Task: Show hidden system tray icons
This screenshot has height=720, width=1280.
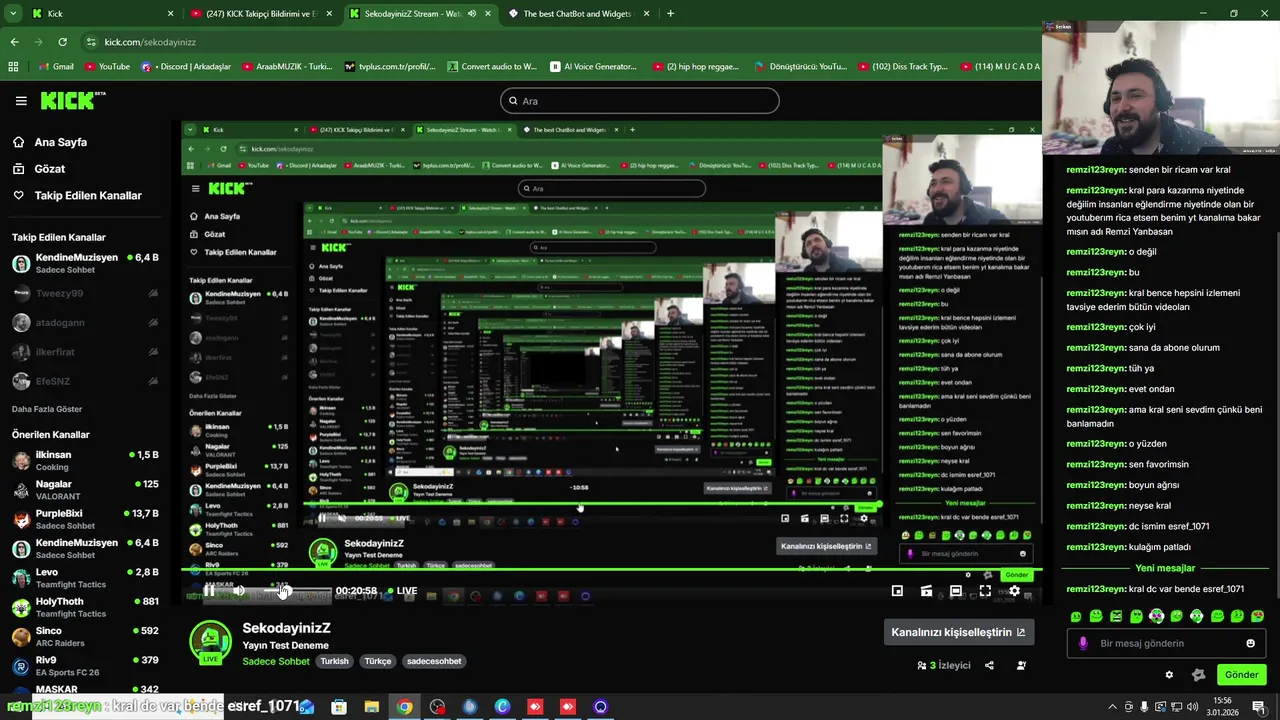Action: [1112, 707]
